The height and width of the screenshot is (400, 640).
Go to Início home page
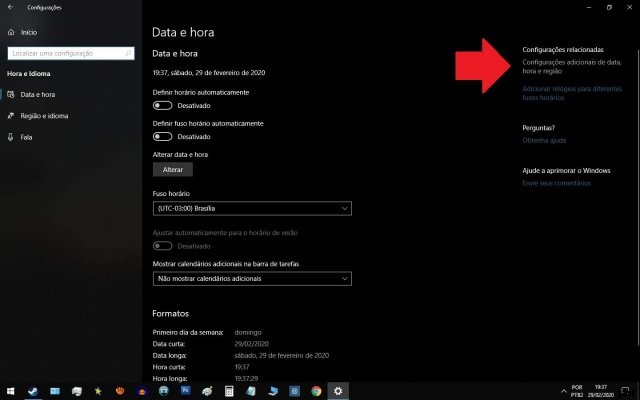pyautogui.click(x=27, y=32)
